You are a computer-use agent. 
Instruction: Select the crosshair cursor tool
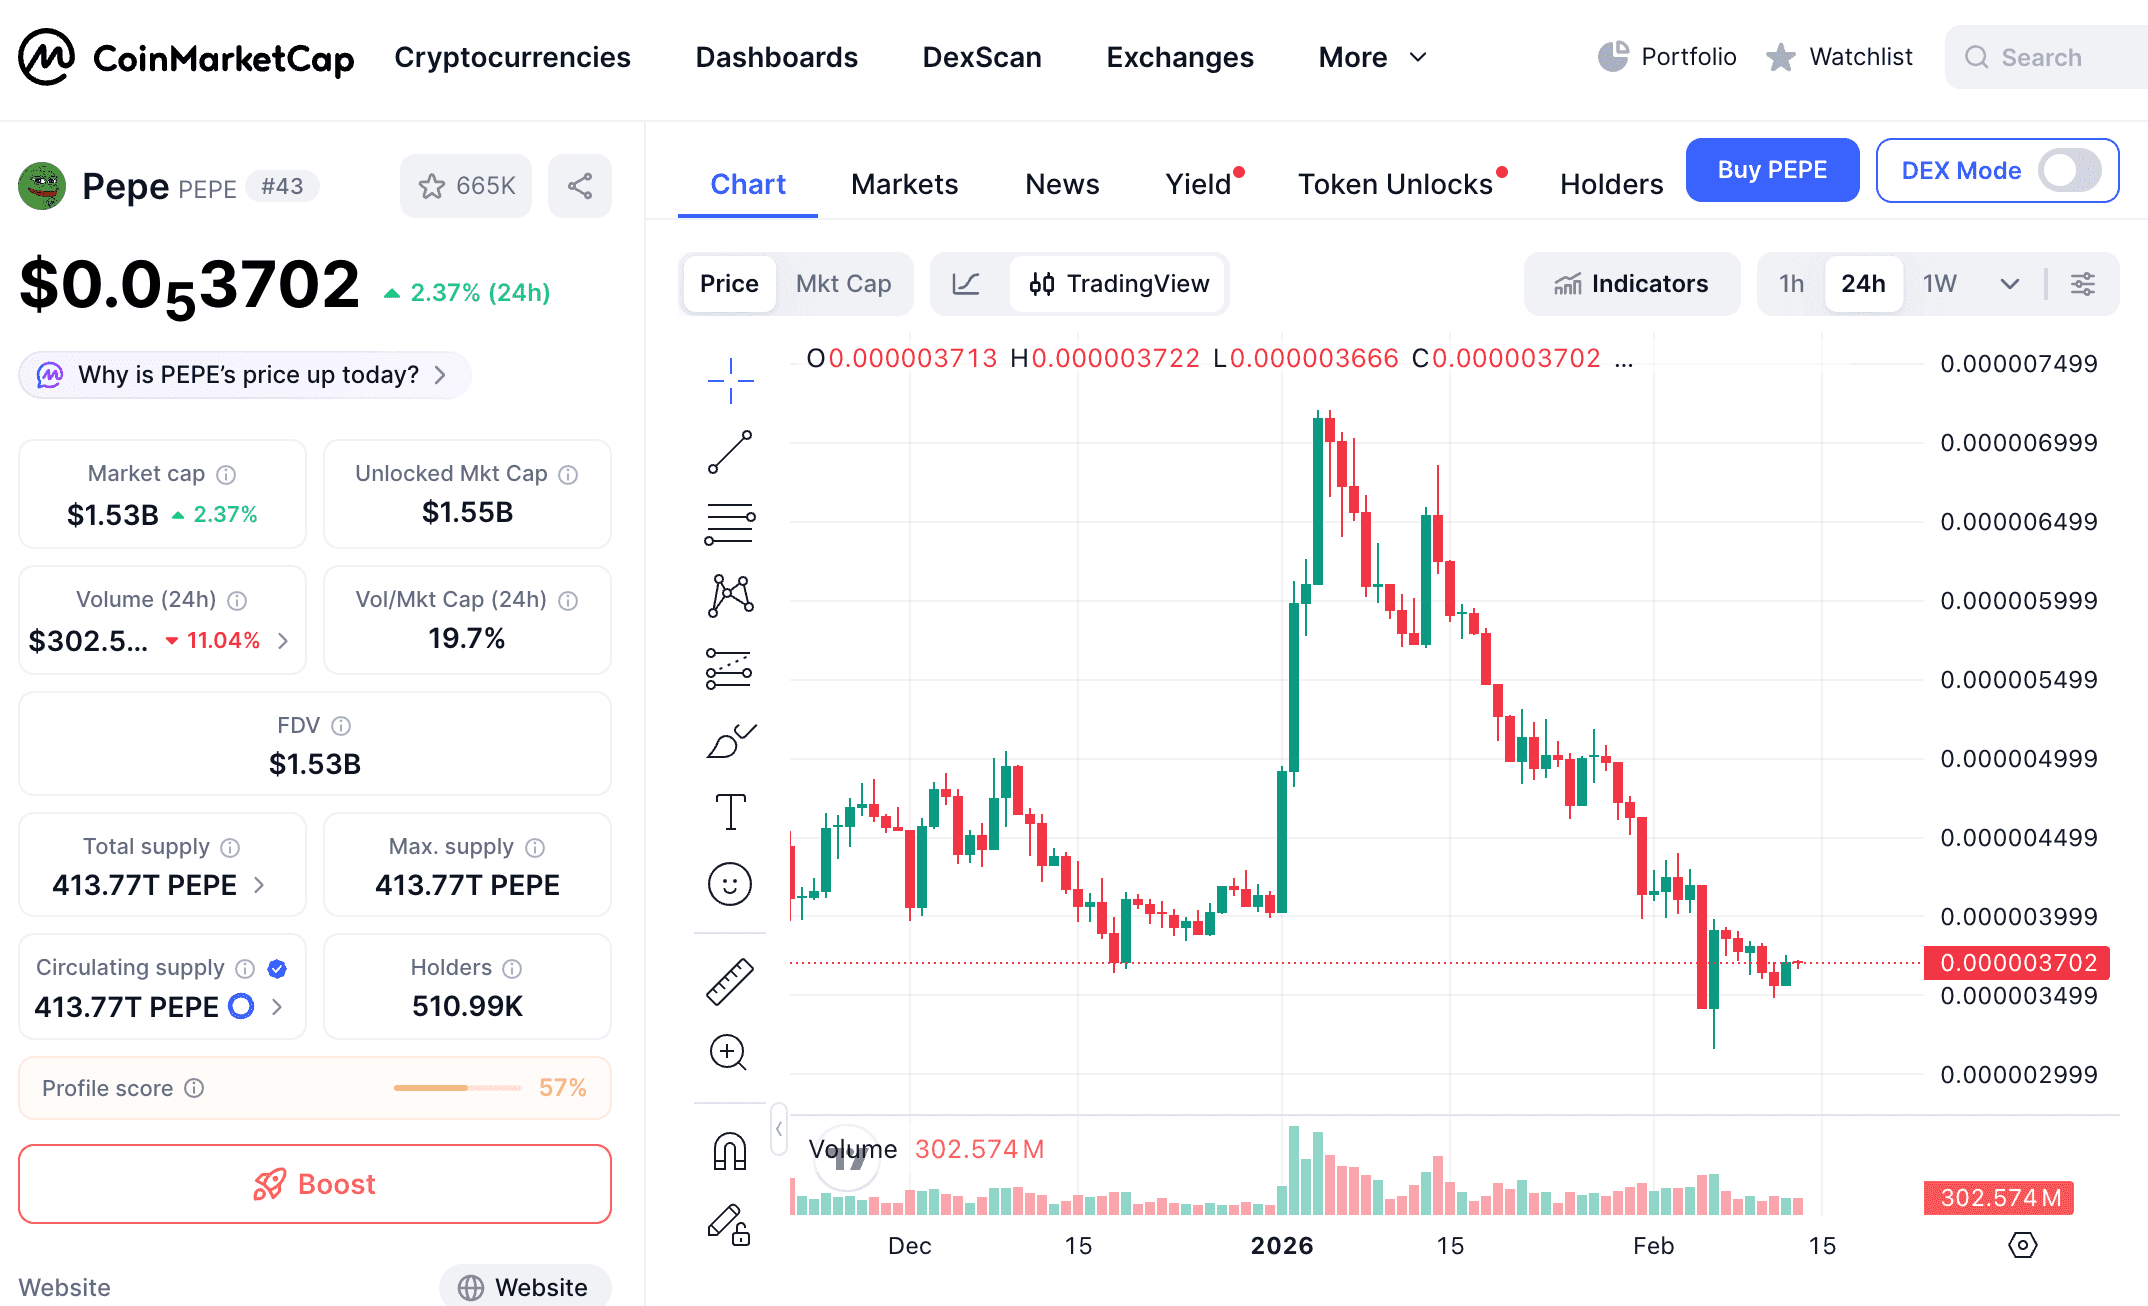pos(730,380)
